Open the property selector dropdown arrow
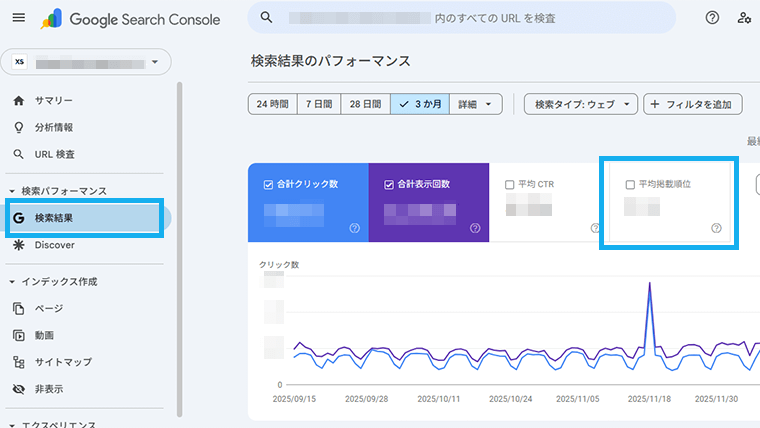Screen dimensions: 760x428 point(155,62)
